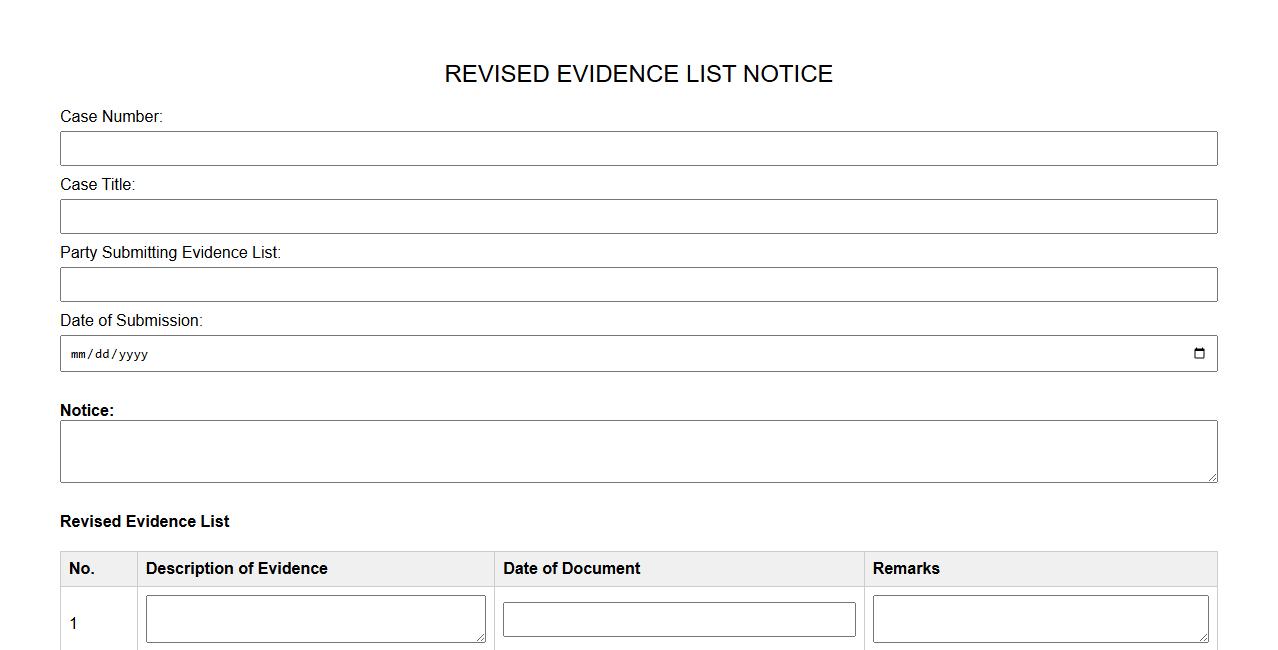
Task: Open the Date of Submission calendar picker
Action: (x=1199, y=353)
